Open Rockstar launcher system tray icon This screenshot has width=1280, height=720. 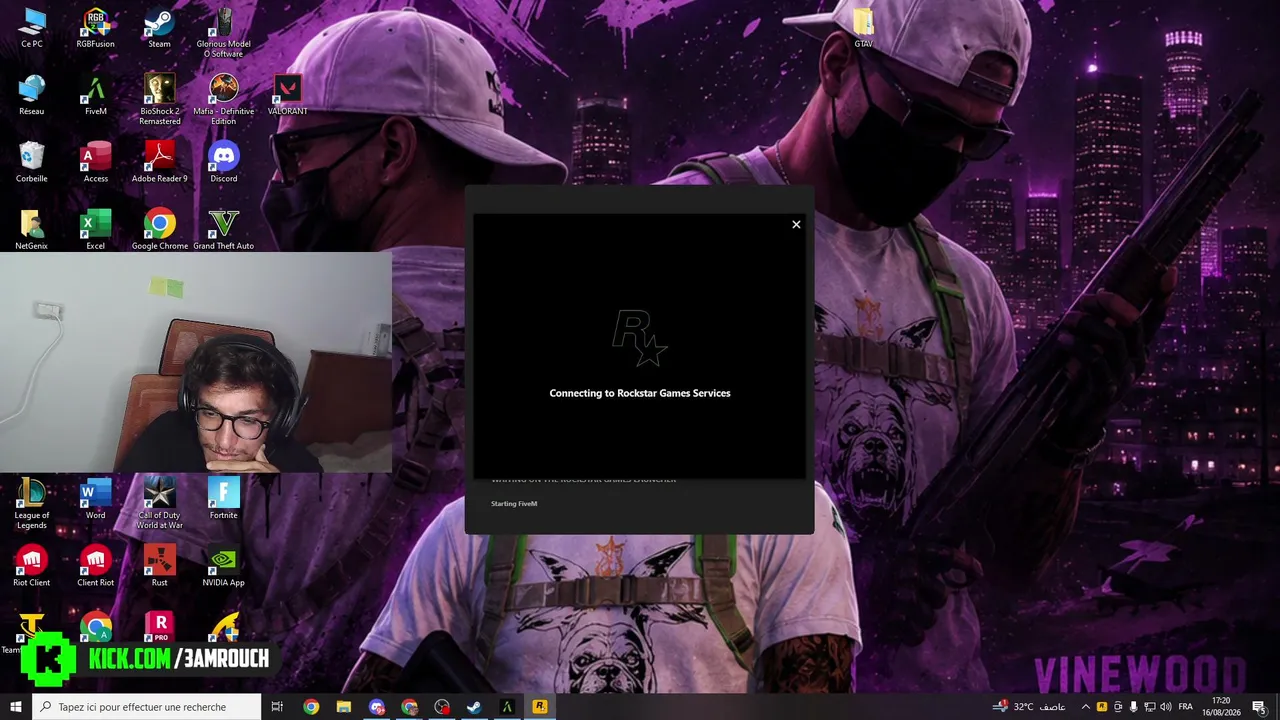tap(1102, 707)
